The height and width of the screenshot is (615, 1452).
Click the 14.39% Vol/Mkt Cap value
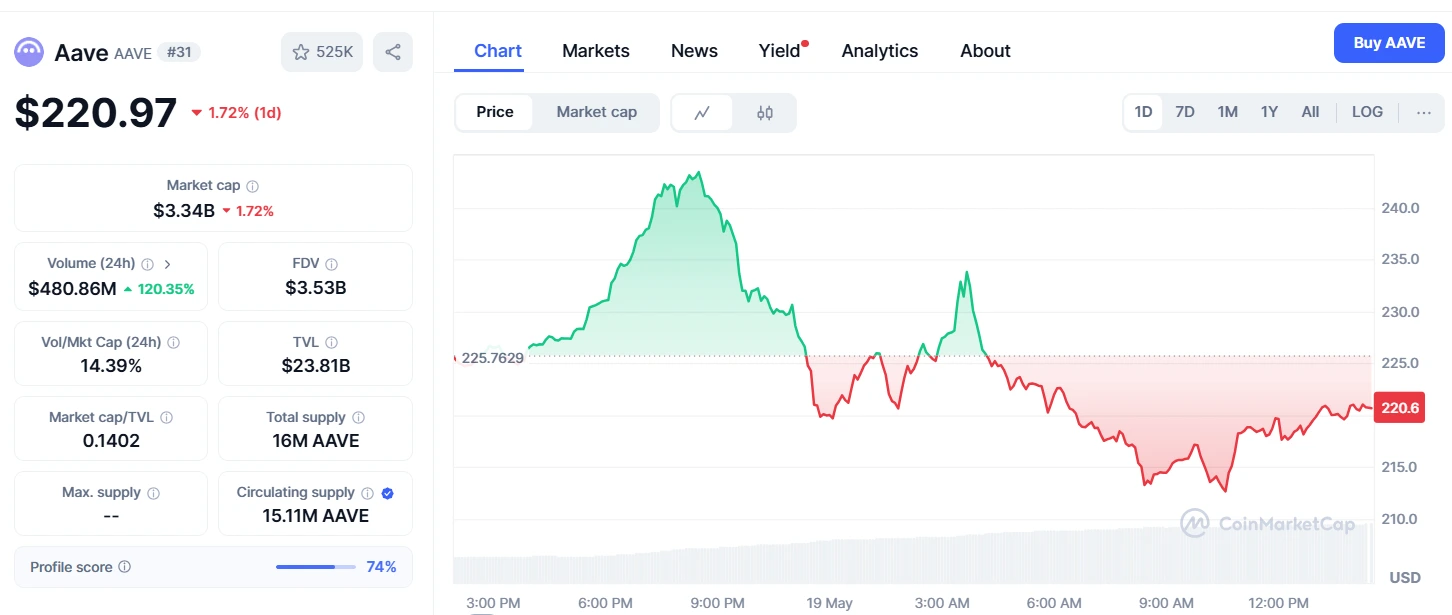pyautogui.click(x=111, y=366)
